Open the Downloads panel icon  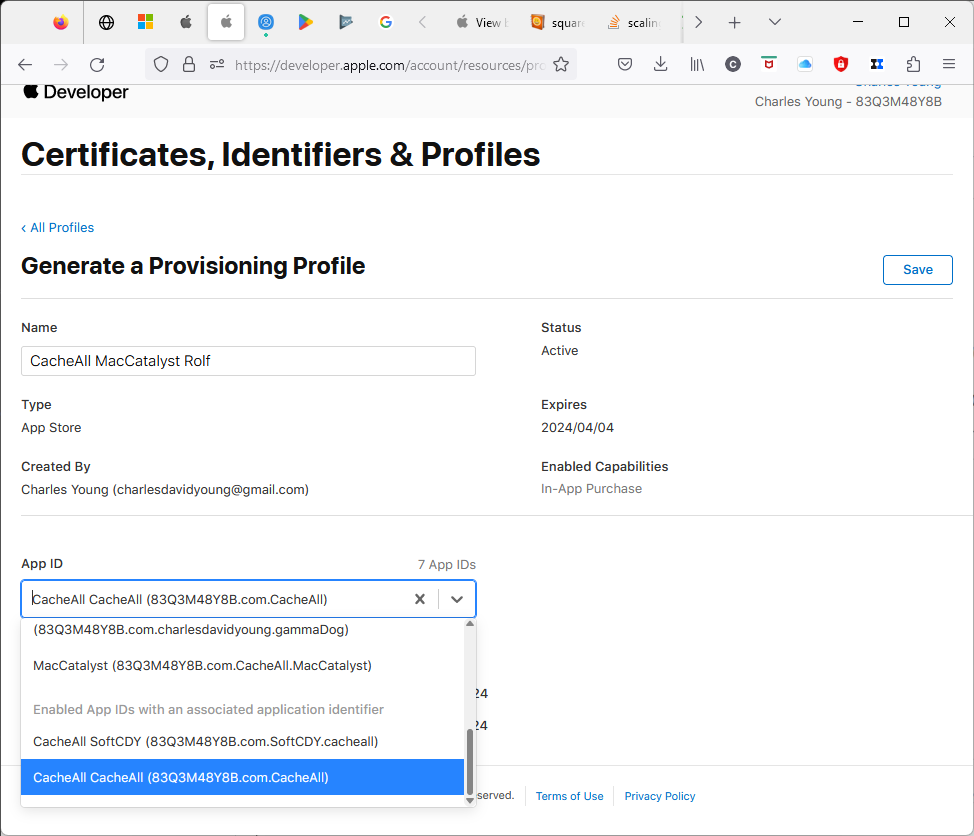[x=661, y=64]
